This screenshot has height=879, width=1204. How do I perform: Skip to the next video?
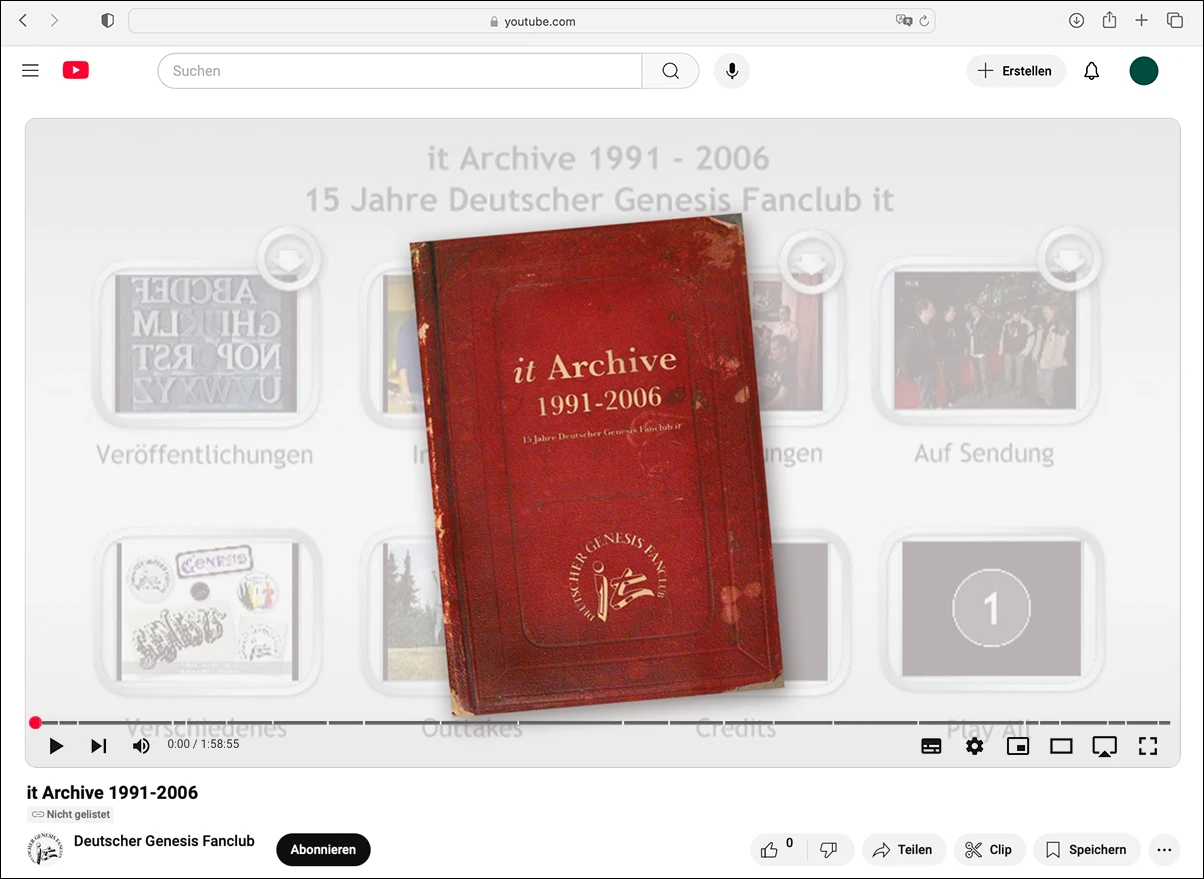tap(99, 746)
